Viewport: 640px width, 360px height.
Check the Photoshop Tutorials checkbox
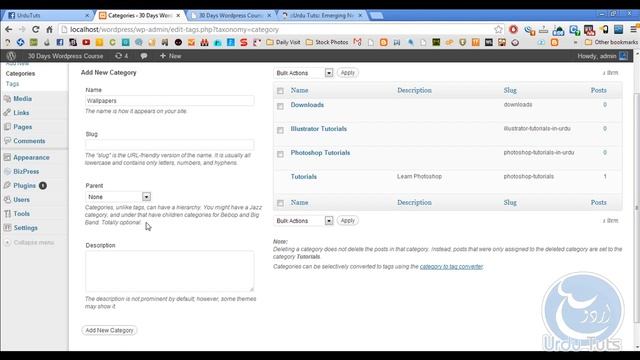click(x=280, y=154)
